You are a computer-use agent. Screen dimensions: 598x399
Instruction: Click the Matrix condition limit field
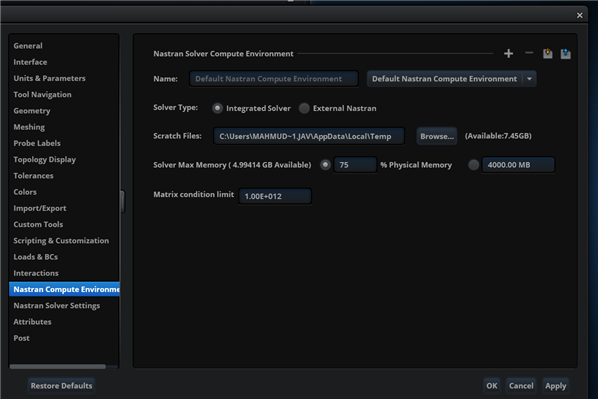[275, 196]
